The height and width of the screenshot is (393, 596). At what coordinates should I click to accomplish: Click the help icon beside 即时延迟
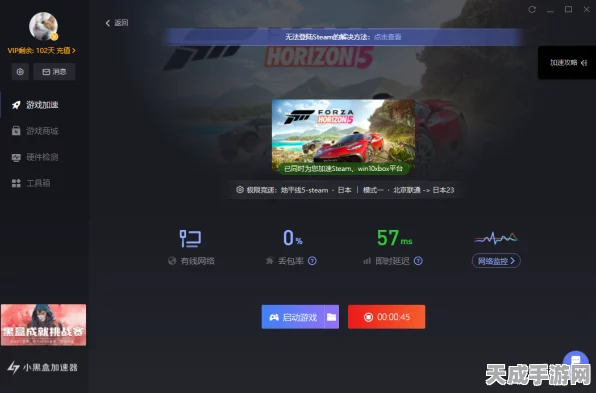pos(418,261)
